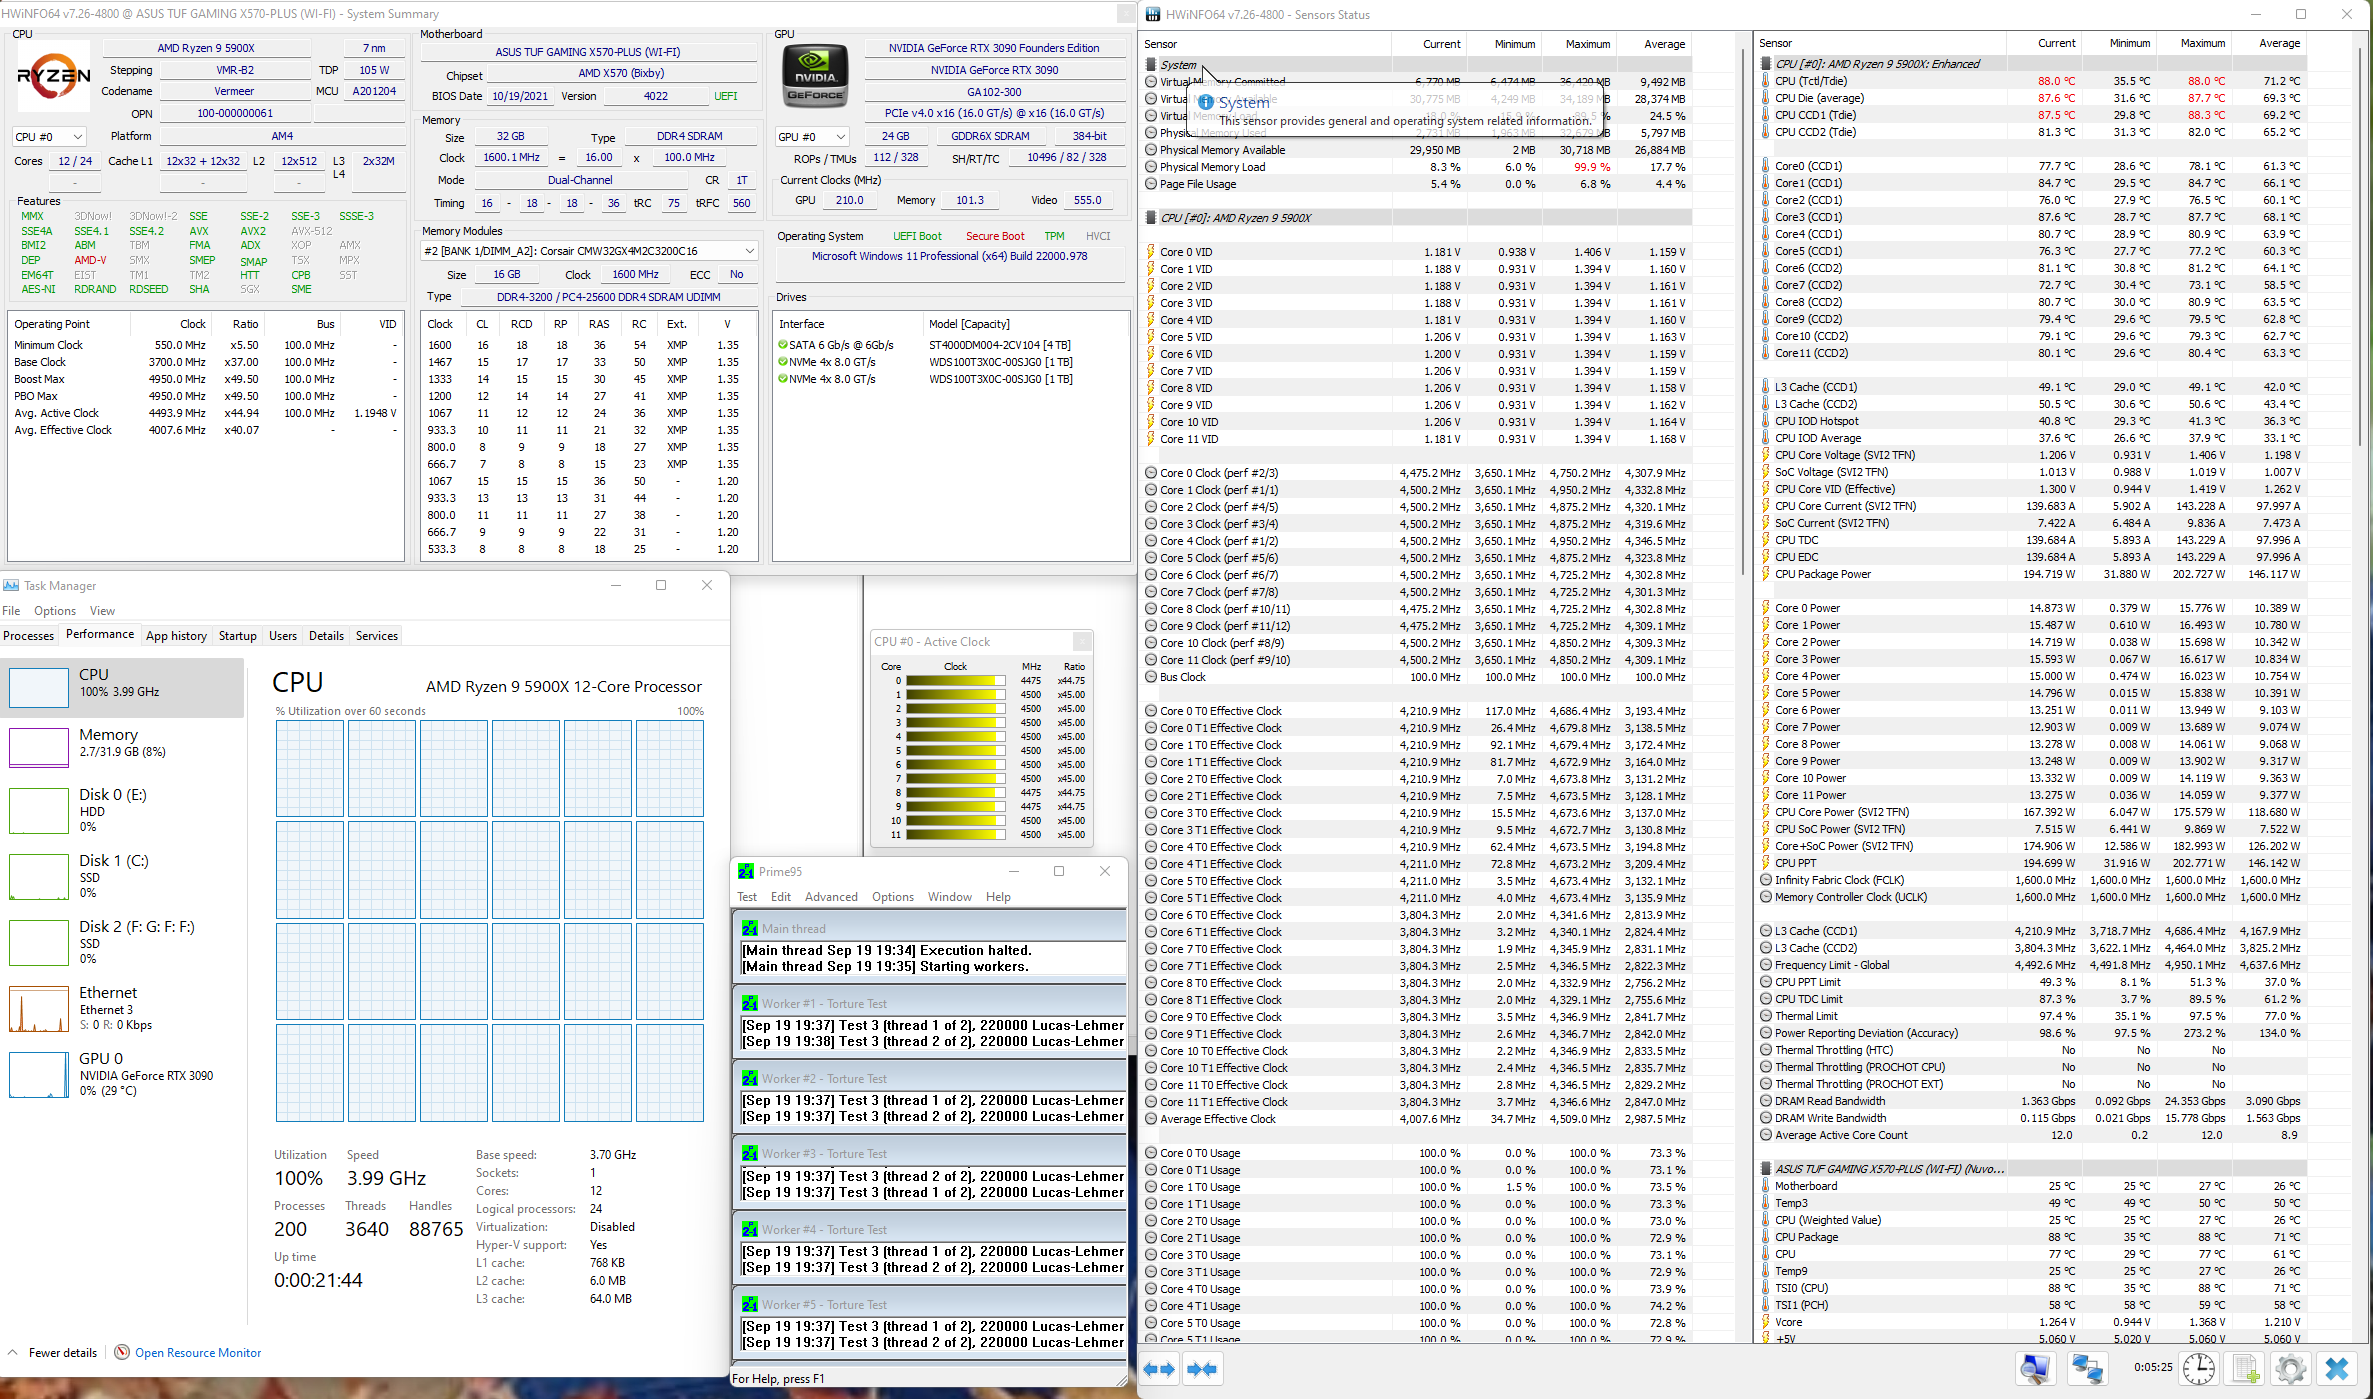Open the File menu in Task Manager
The width and height of the screenshot is (2373, 1399).
(x=12, y=610)
